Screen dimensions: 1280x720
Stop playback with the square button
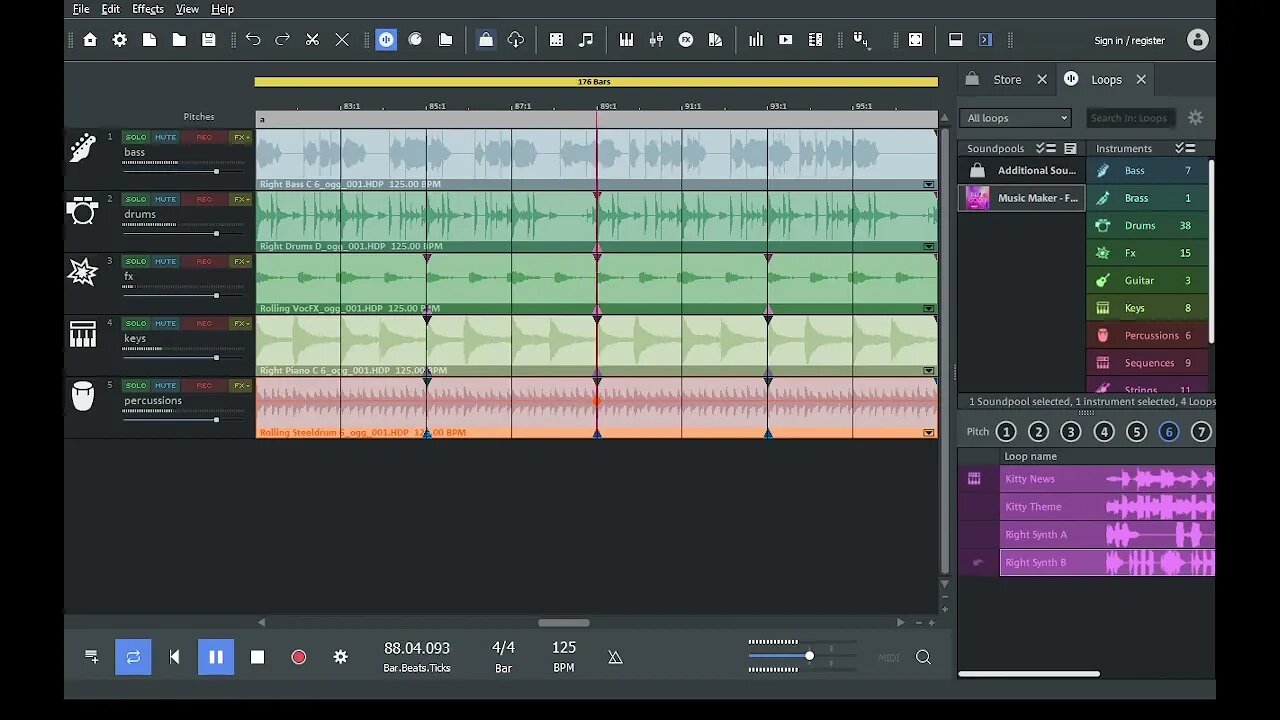[257, 657]
